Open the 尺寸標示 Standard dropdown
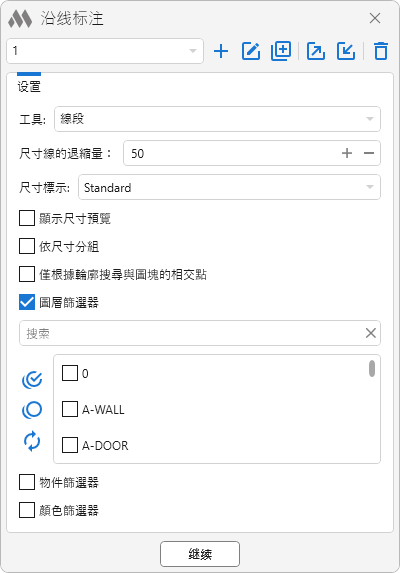Image resolution: width=400 pixels, height=573 pixels. click(x=229, y=187)
